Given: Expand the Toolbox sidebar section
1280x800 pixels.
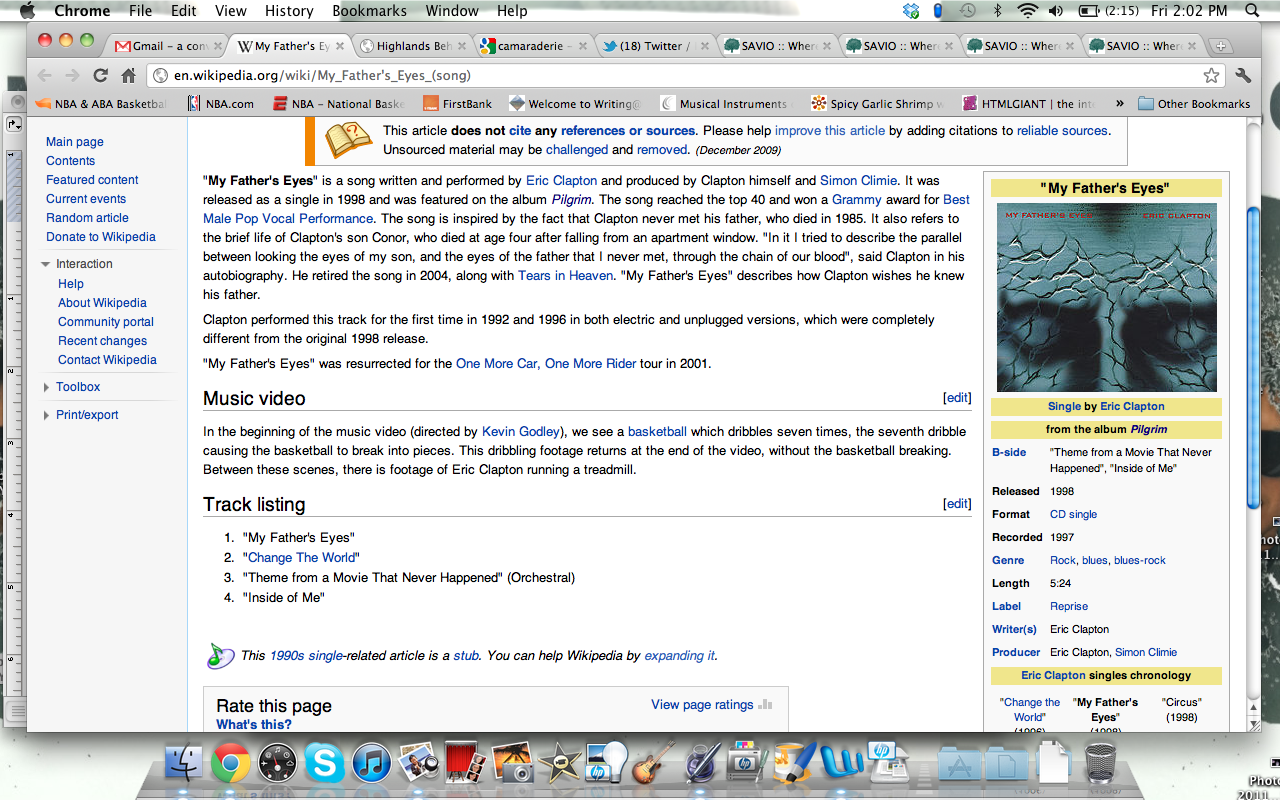Looking at the screenshot, I should coord(46,387).
